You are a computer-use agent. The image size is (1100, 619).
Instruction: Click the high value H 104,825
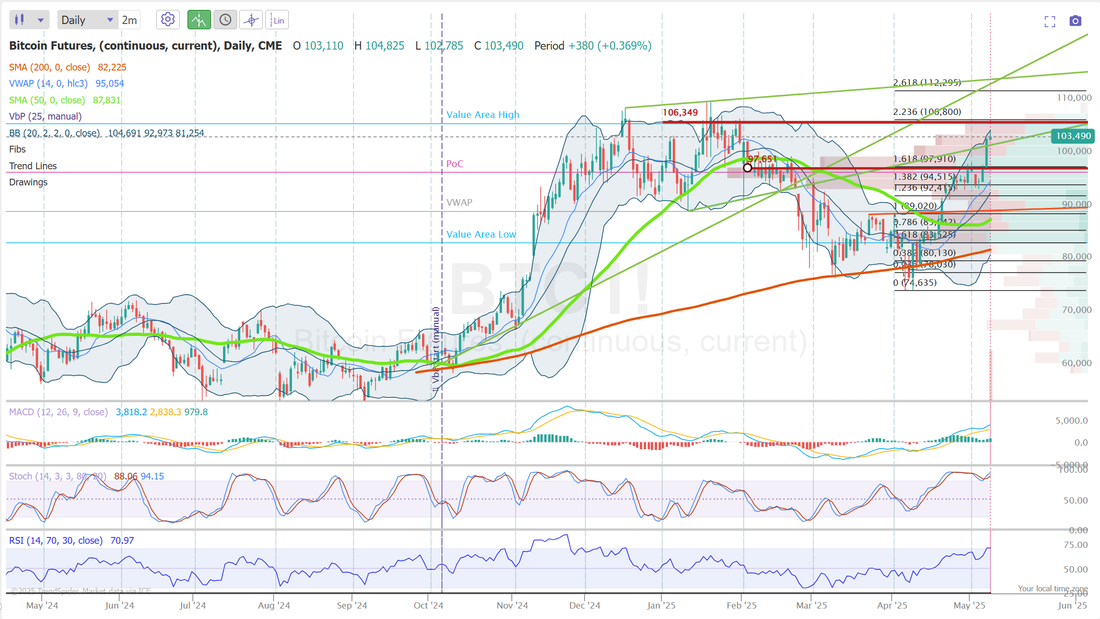pyautogui.click(x=379, y=46)
